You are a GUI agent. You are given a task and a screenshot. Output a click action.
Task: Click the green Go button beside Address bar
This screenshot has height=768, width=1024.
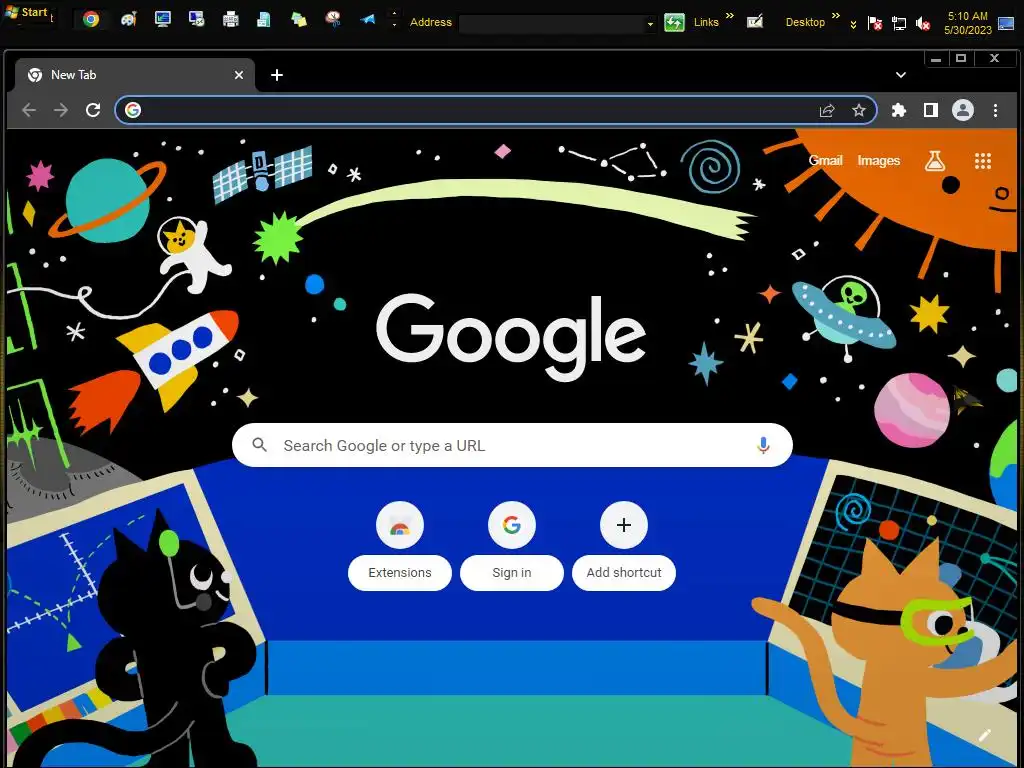tap(674, 22)
